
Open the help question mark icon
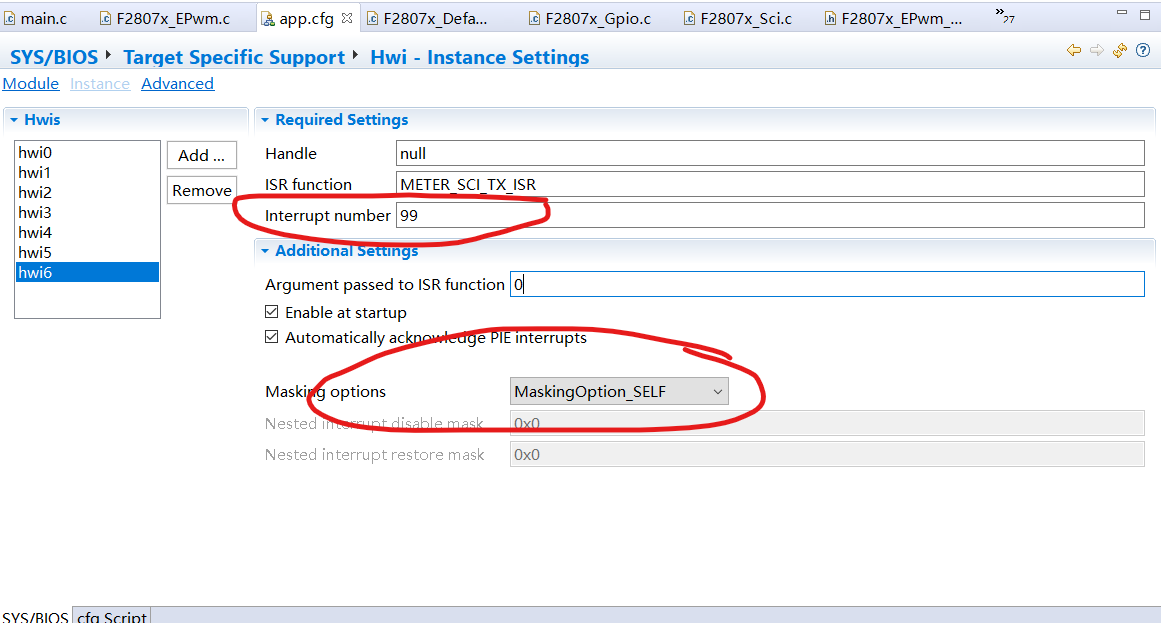1143,50
